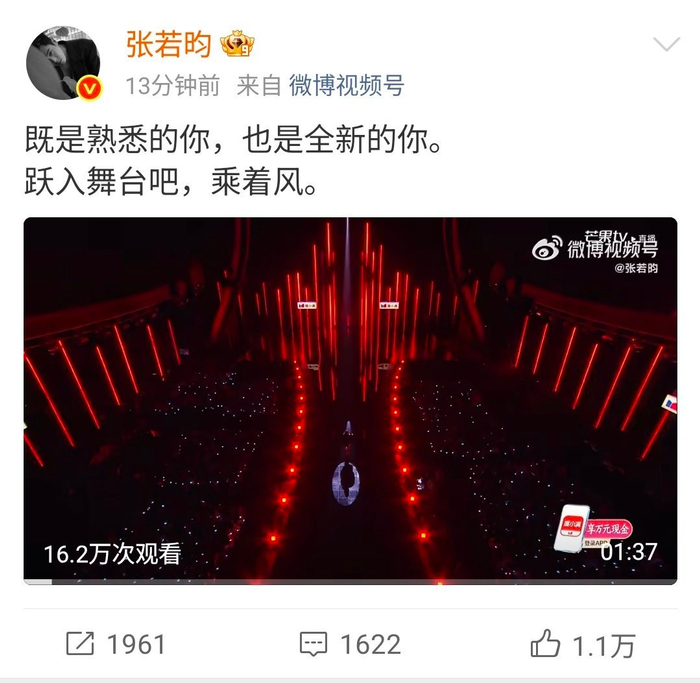
Task: Click the orange verified V badge
Action: coord(89,88)
